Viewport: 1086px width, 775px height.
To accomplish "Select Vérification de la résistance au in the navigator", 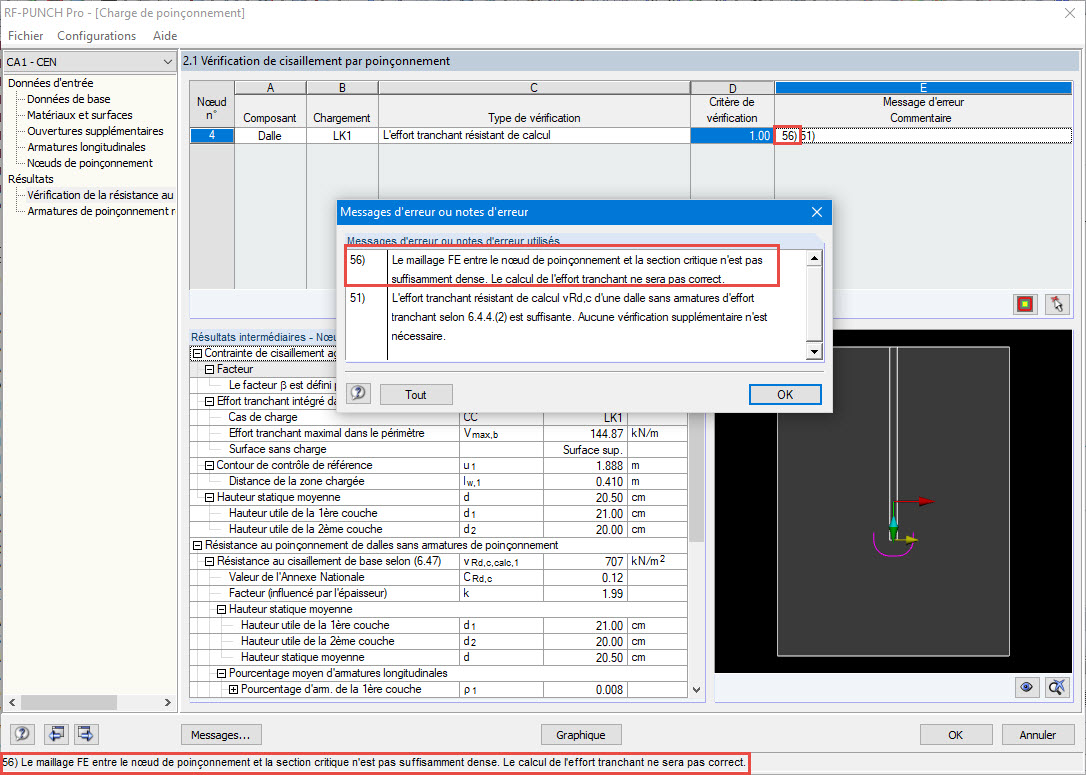I will point(100,195).
